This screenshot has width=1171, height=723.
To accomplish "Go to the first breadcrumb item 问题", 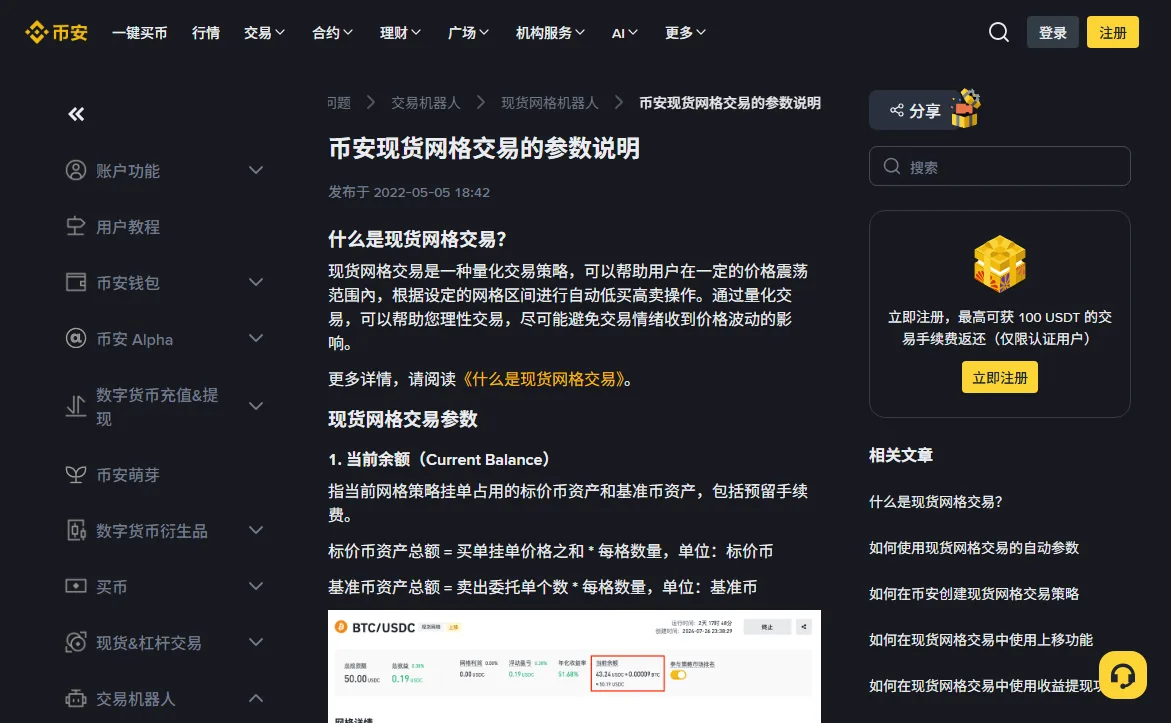I will pyautogui.click(x=338, y=103).
